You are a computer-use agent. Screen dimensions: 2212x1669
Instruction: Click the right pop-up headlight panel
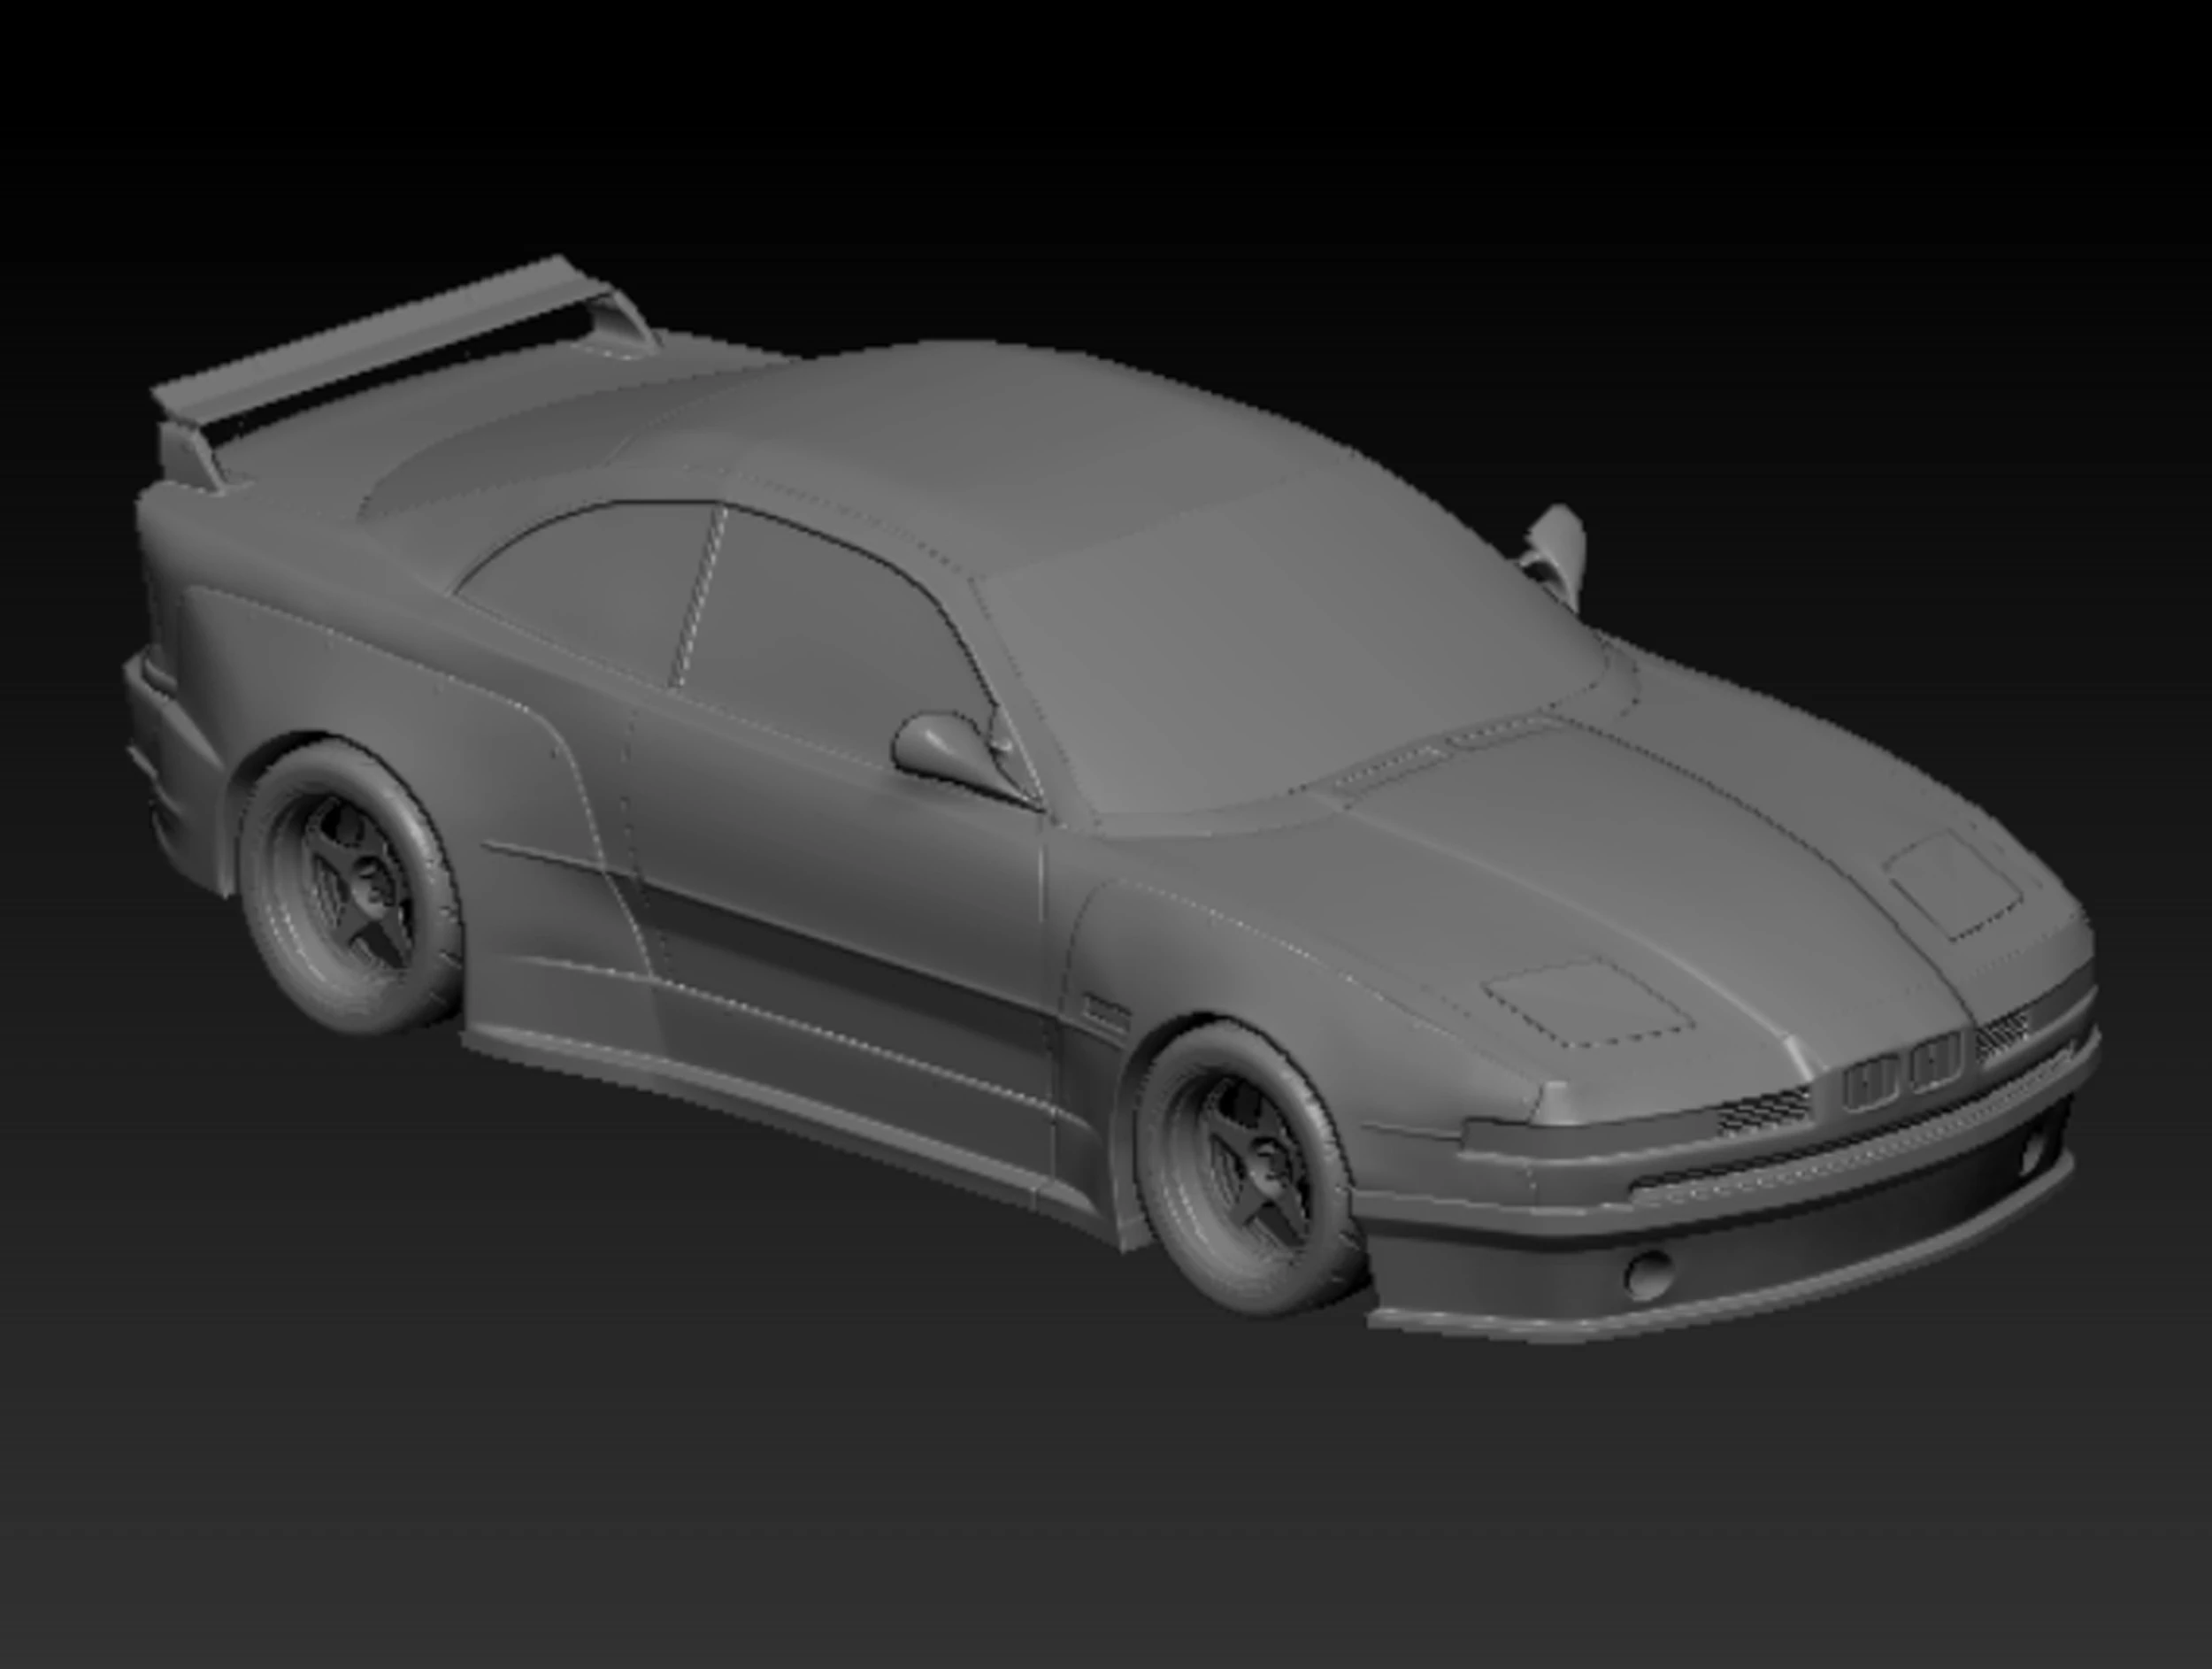(1950, 890)
